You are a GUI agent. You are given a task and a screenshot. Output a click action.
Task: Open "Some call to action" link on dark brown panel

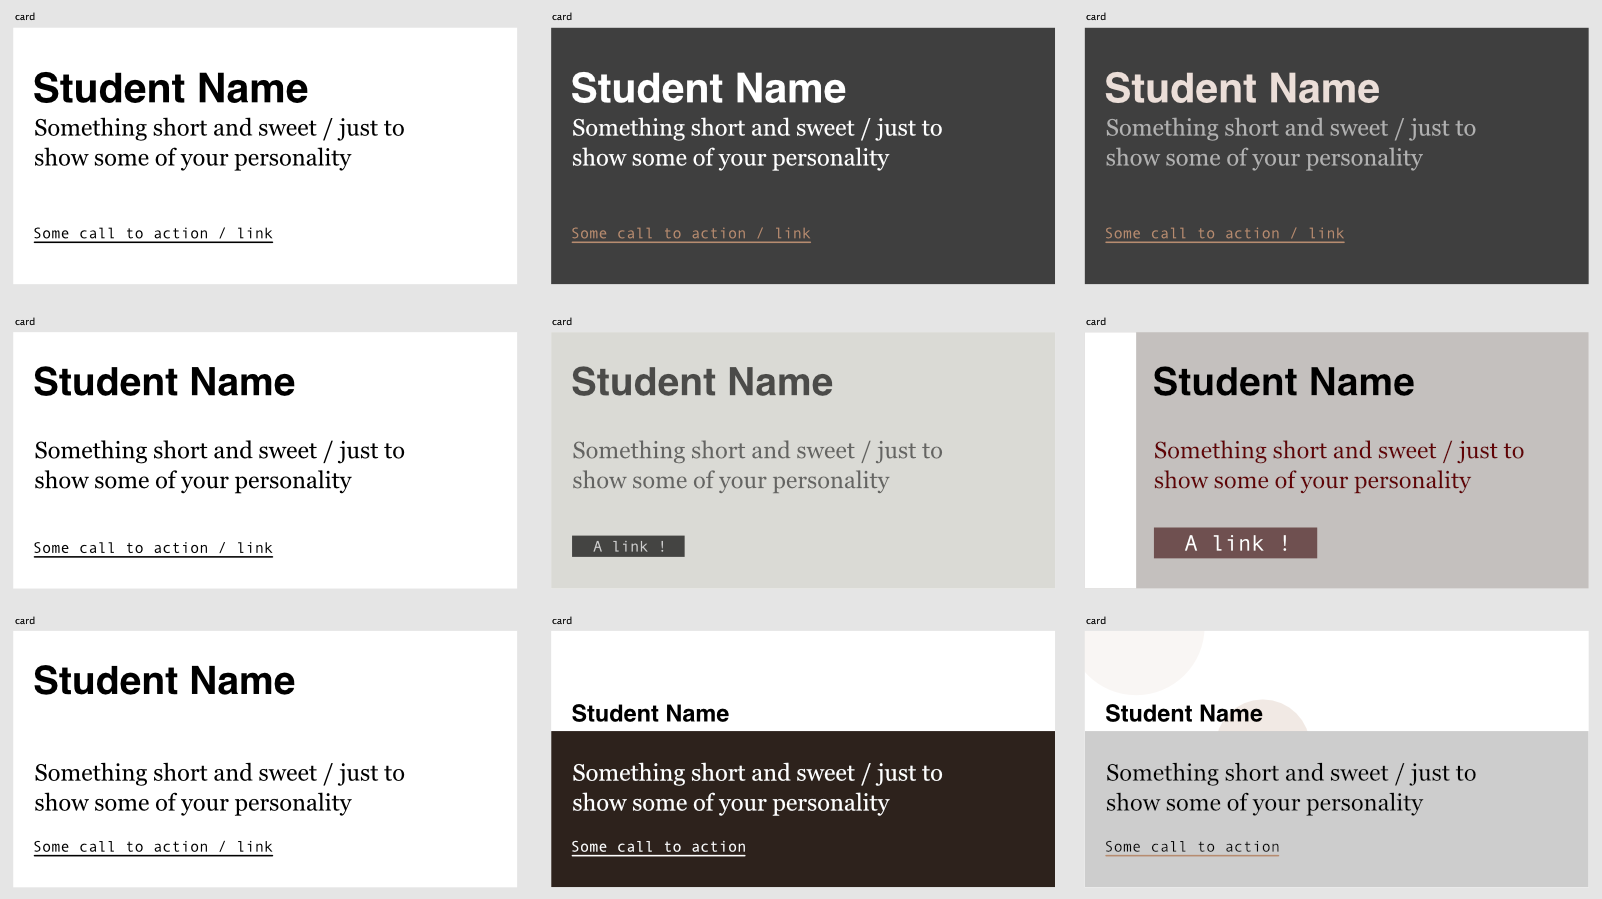click(x=659, y=847)
